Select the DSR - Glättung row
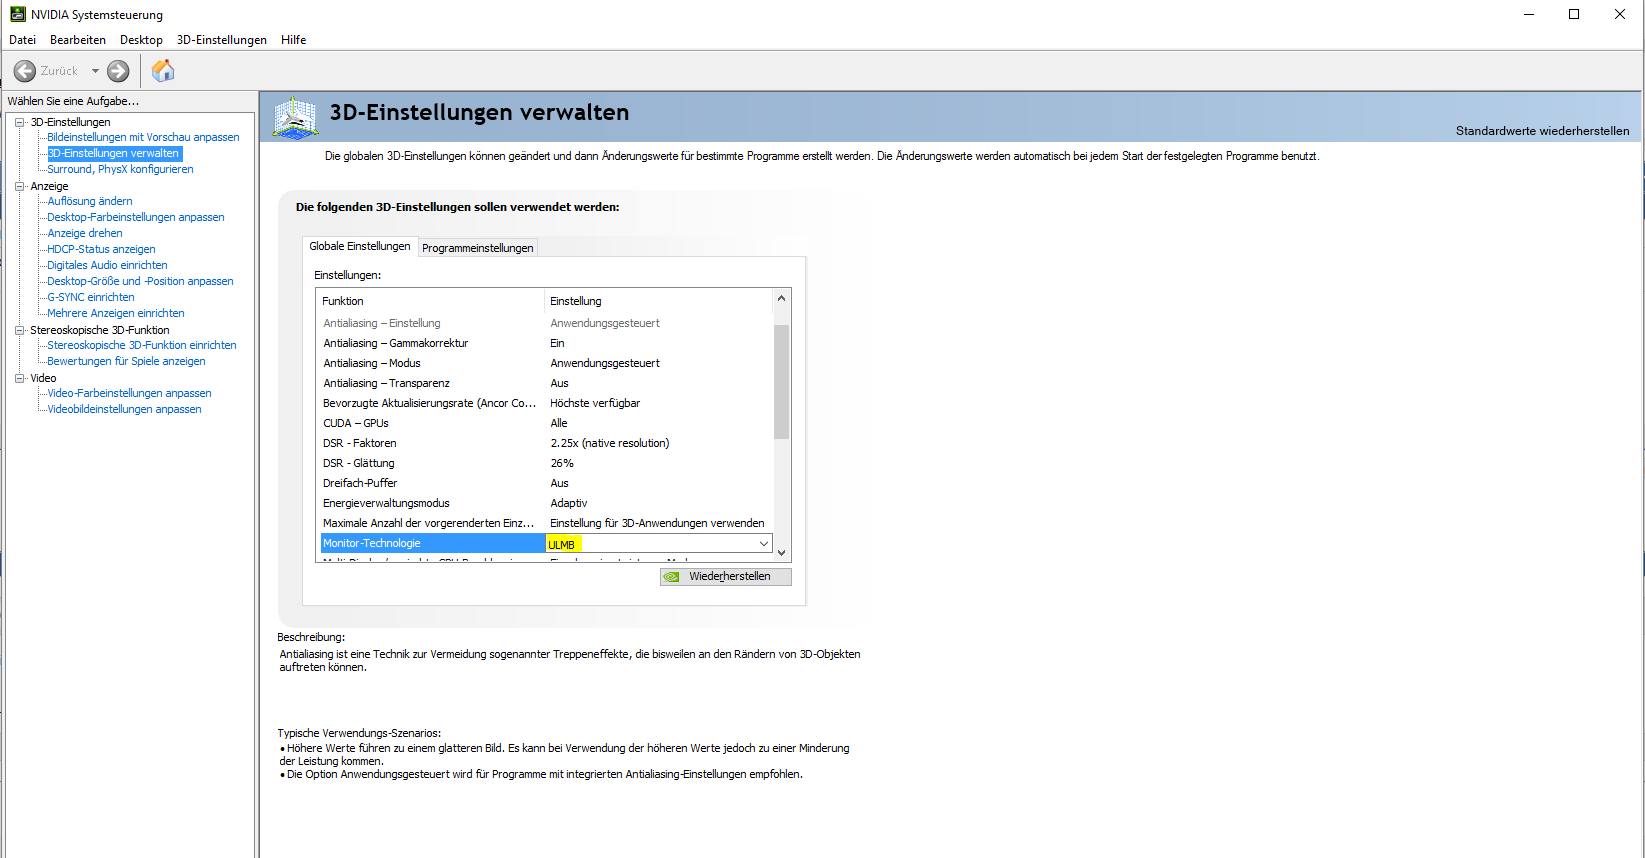1645x858 pixels. 546,463
